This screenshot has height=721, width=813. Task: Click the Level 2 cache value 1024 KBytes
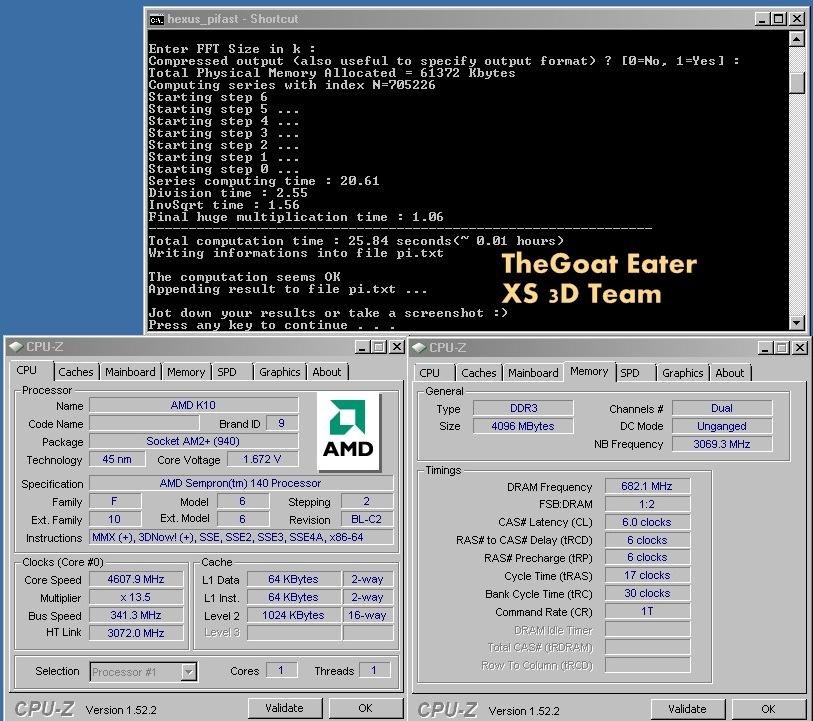pos(293,615)
